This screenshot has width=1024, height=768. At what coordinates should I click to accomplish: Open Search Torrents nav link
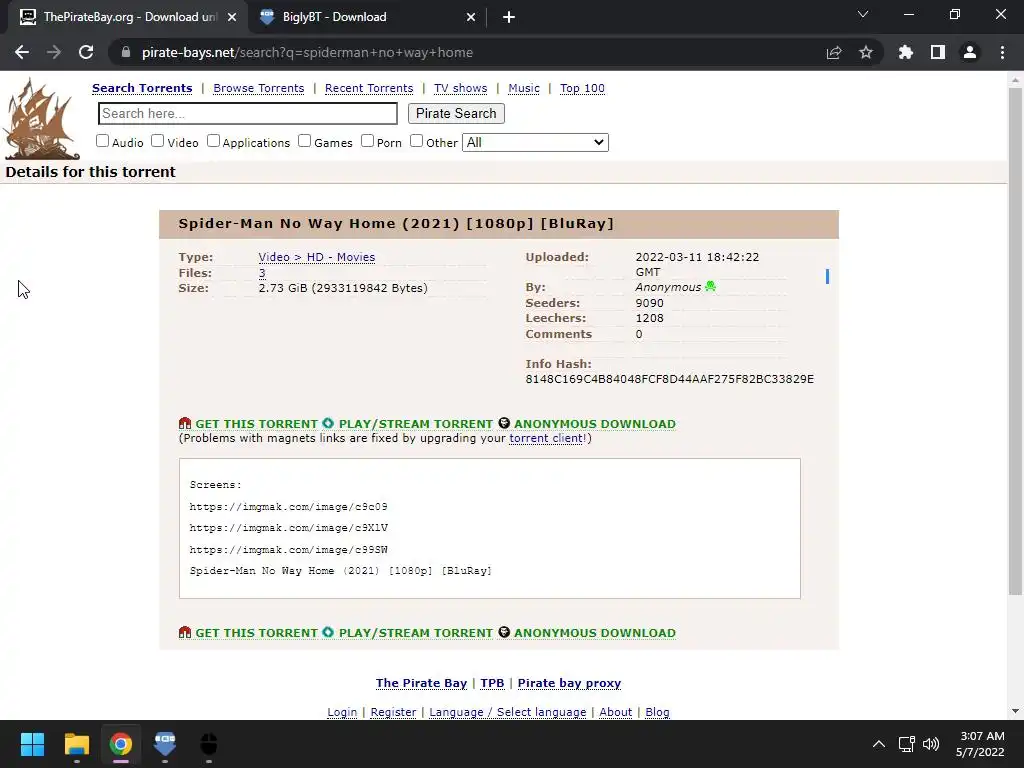click(x=142, y=88)
